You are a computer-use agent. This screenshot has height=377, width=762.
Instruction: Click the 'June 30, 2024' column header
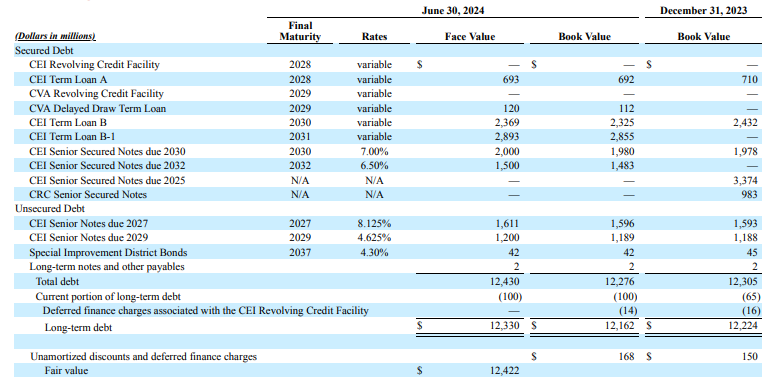tap(453, 10)
